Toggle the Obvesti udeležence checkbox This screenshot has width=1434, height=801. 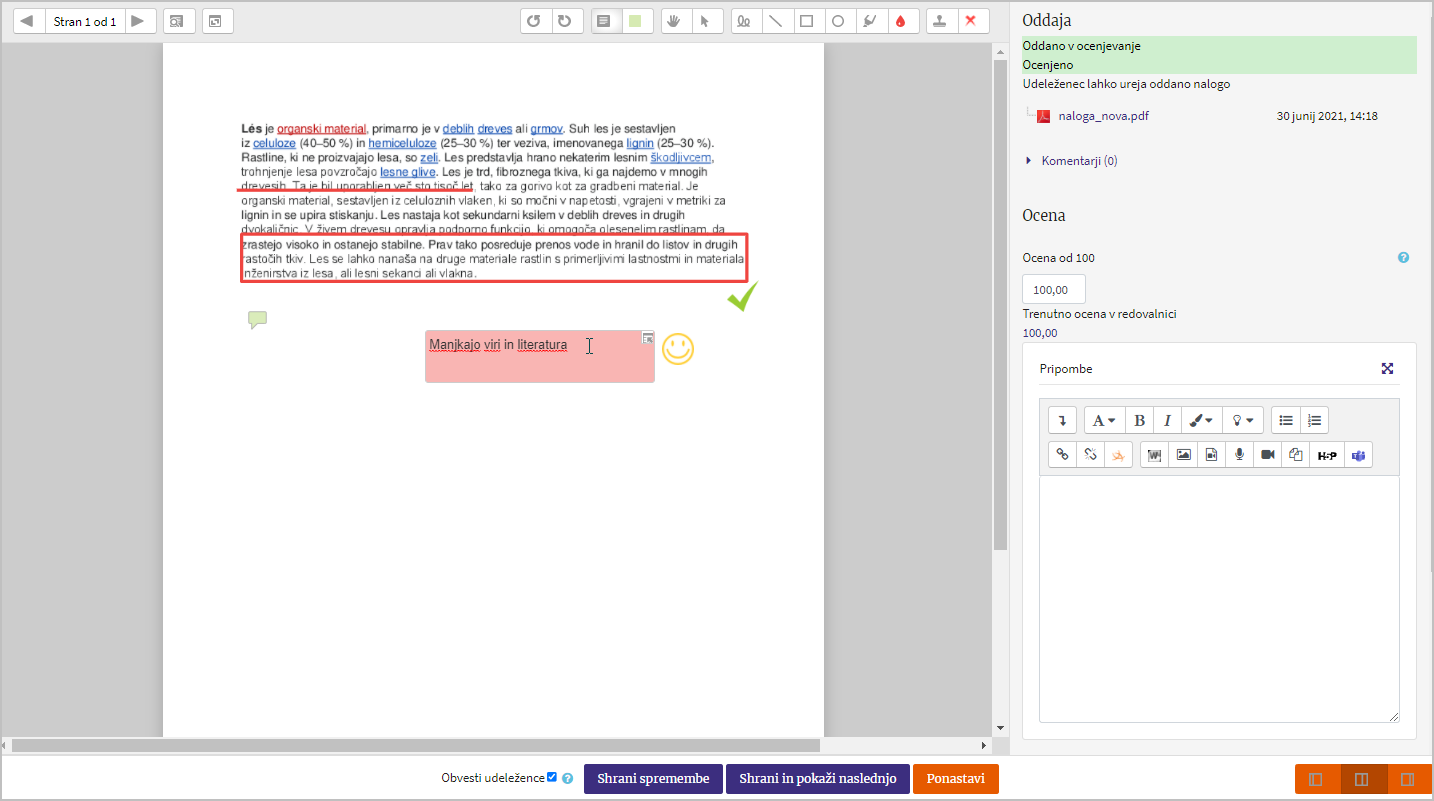click(552, 777)
